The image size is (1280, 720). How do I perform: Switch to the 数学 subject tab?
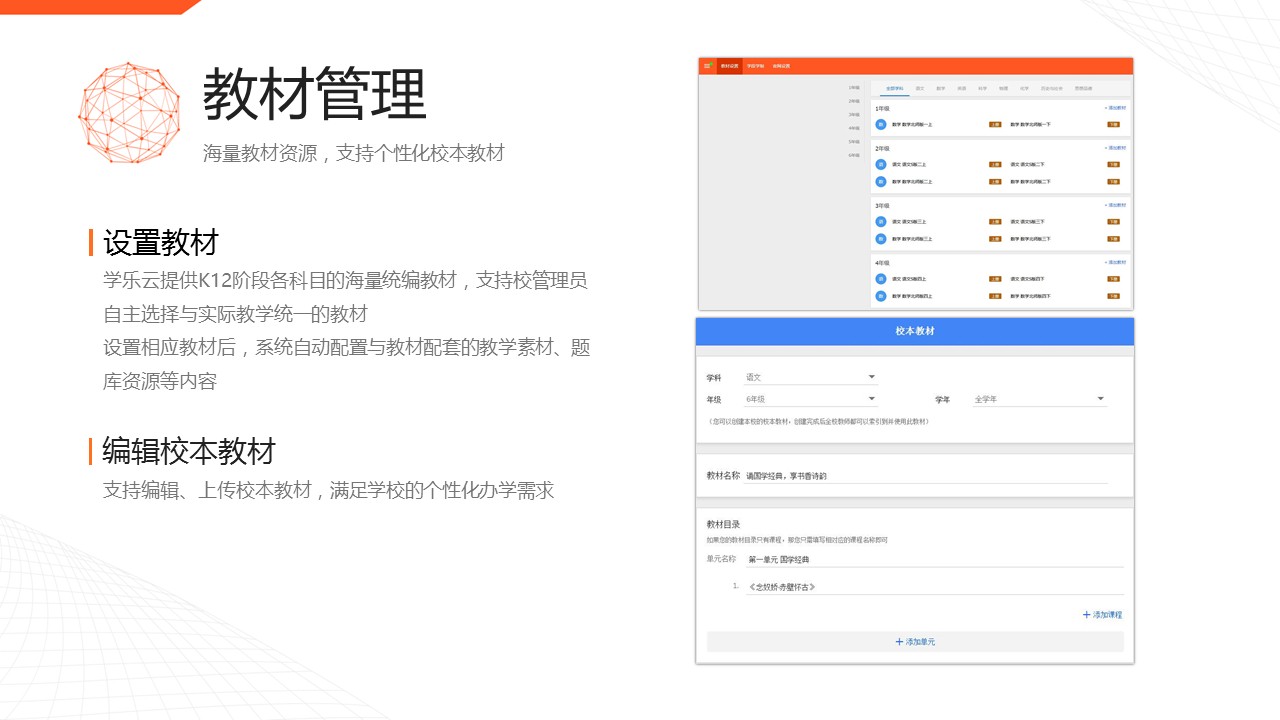[940, 88]
